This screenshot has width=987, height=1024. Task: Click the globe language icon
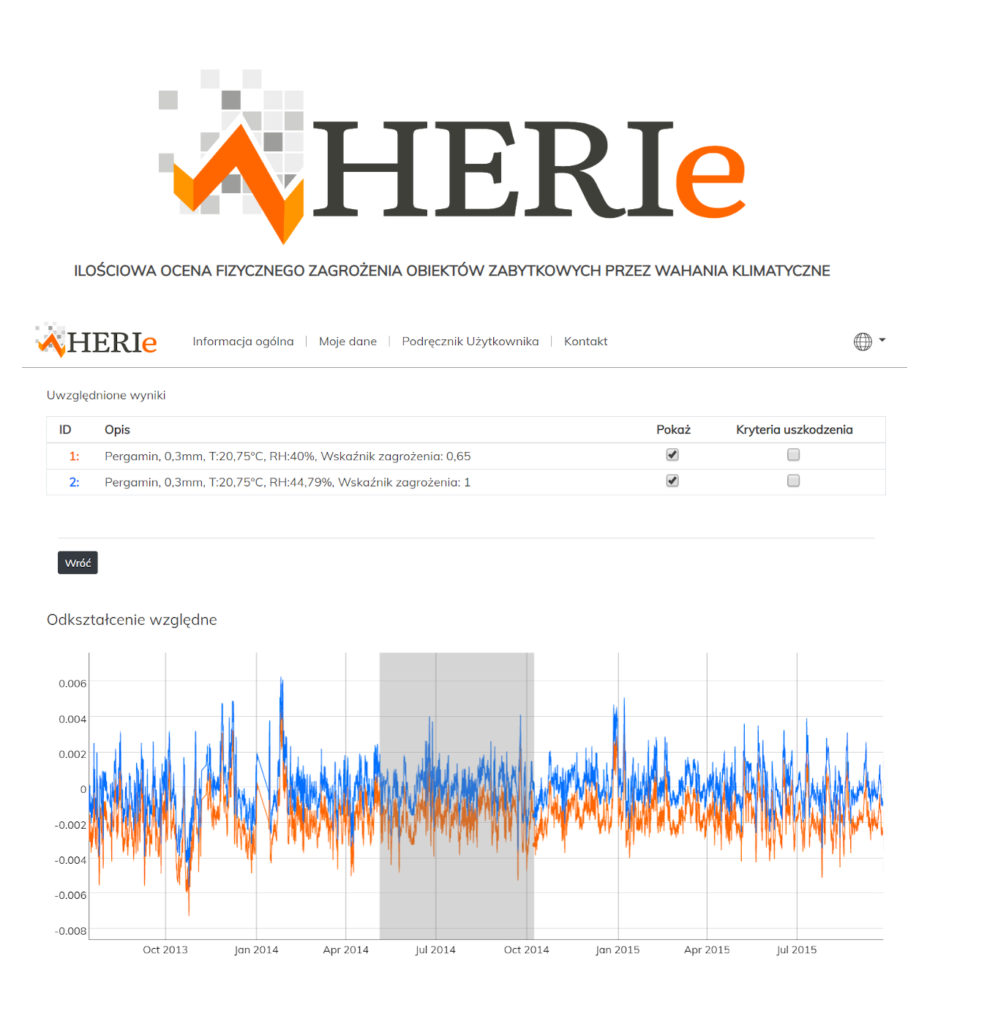coord(862,341)
